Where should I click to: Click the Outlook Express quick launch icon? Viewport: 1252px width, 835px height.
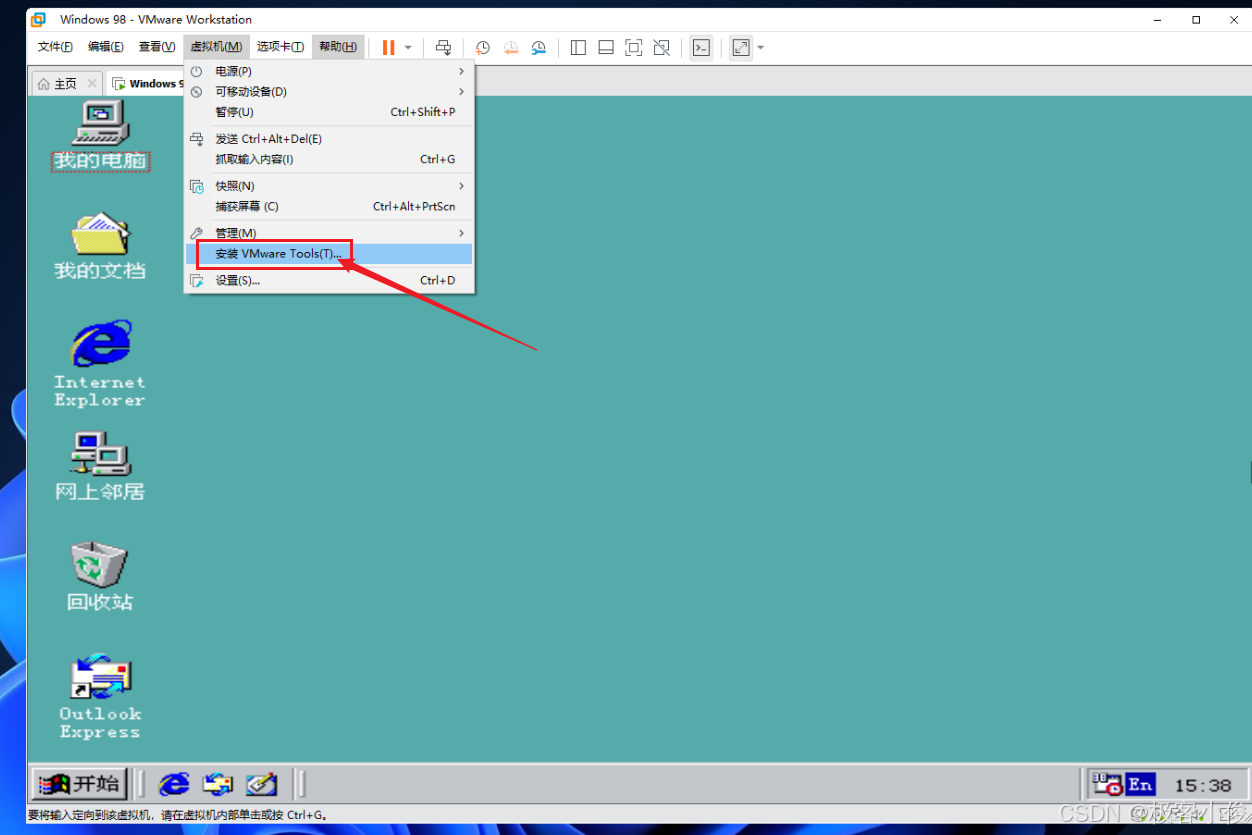coord(218,784)
